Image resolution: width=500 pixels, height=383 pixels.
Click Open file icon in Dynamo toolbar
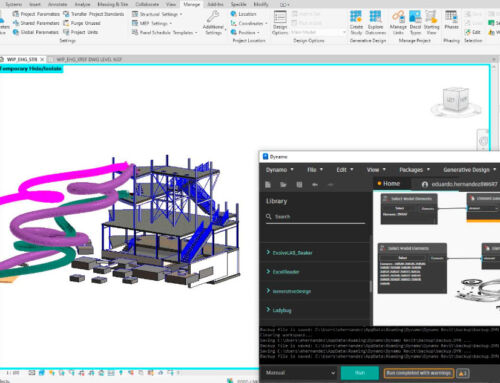click(283, 184)
